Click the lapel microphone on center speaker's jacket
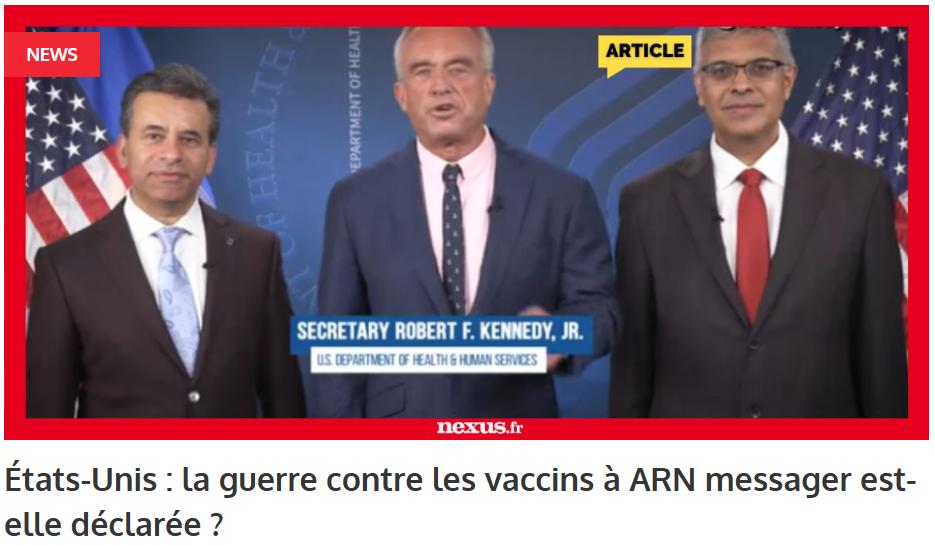Screen dimensions: 935x545 point(494,206)
